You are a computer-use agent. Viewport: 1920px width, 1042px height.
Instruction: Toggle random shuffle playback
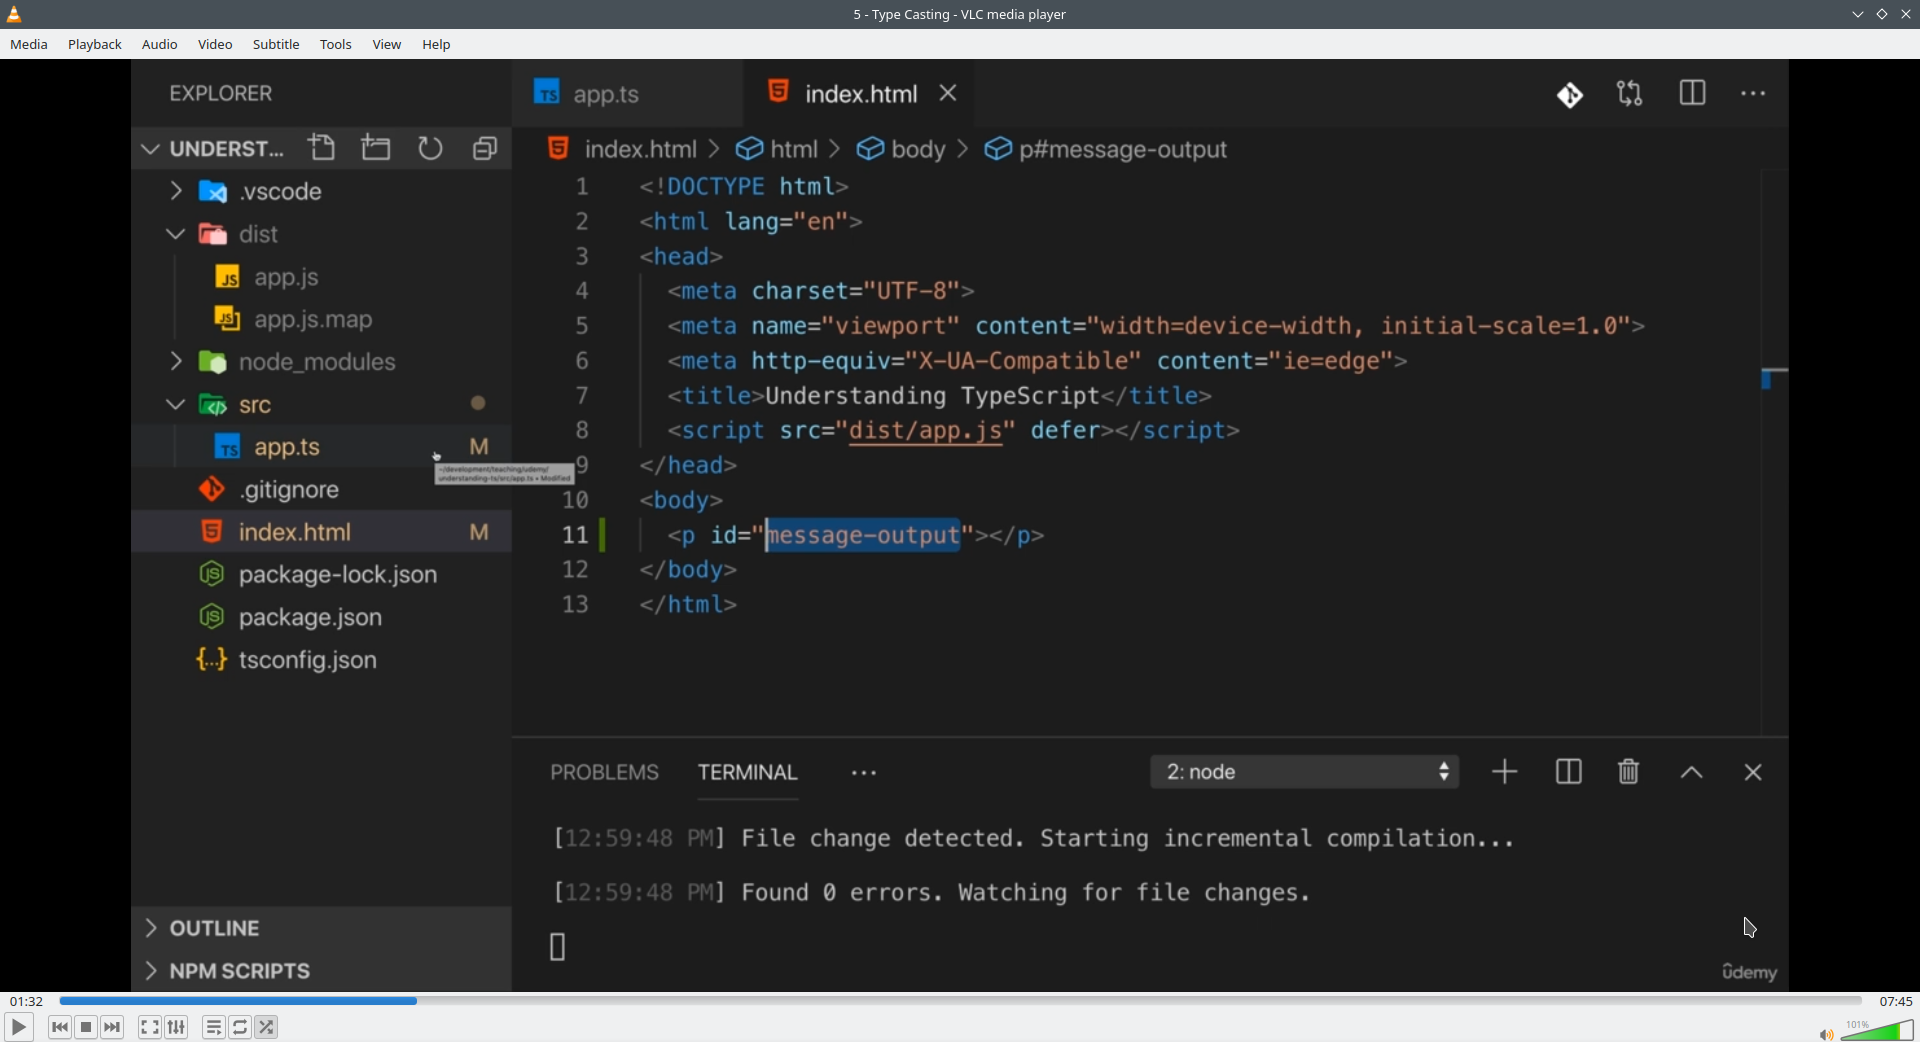click(x=267, y=1027)
